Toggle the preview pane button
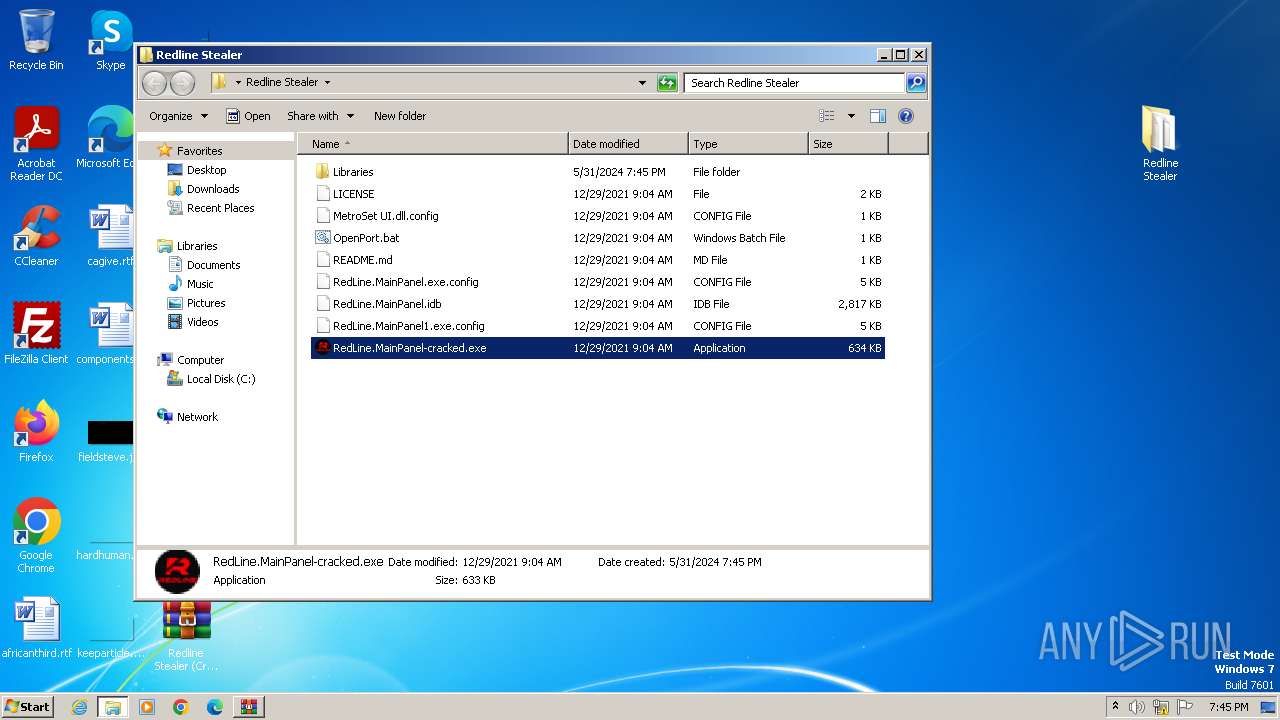Screen dimensions: 1280x720 877,116
